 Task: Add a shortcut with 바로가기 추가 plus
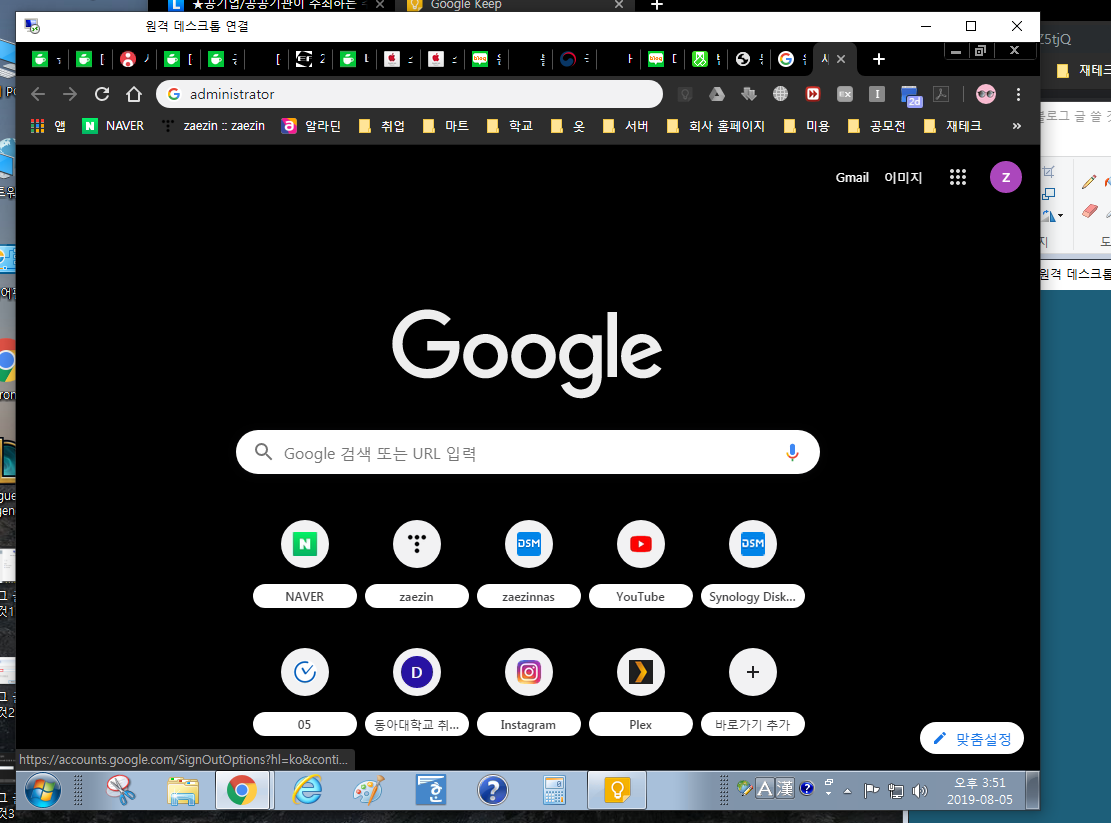tap(752, 692)
